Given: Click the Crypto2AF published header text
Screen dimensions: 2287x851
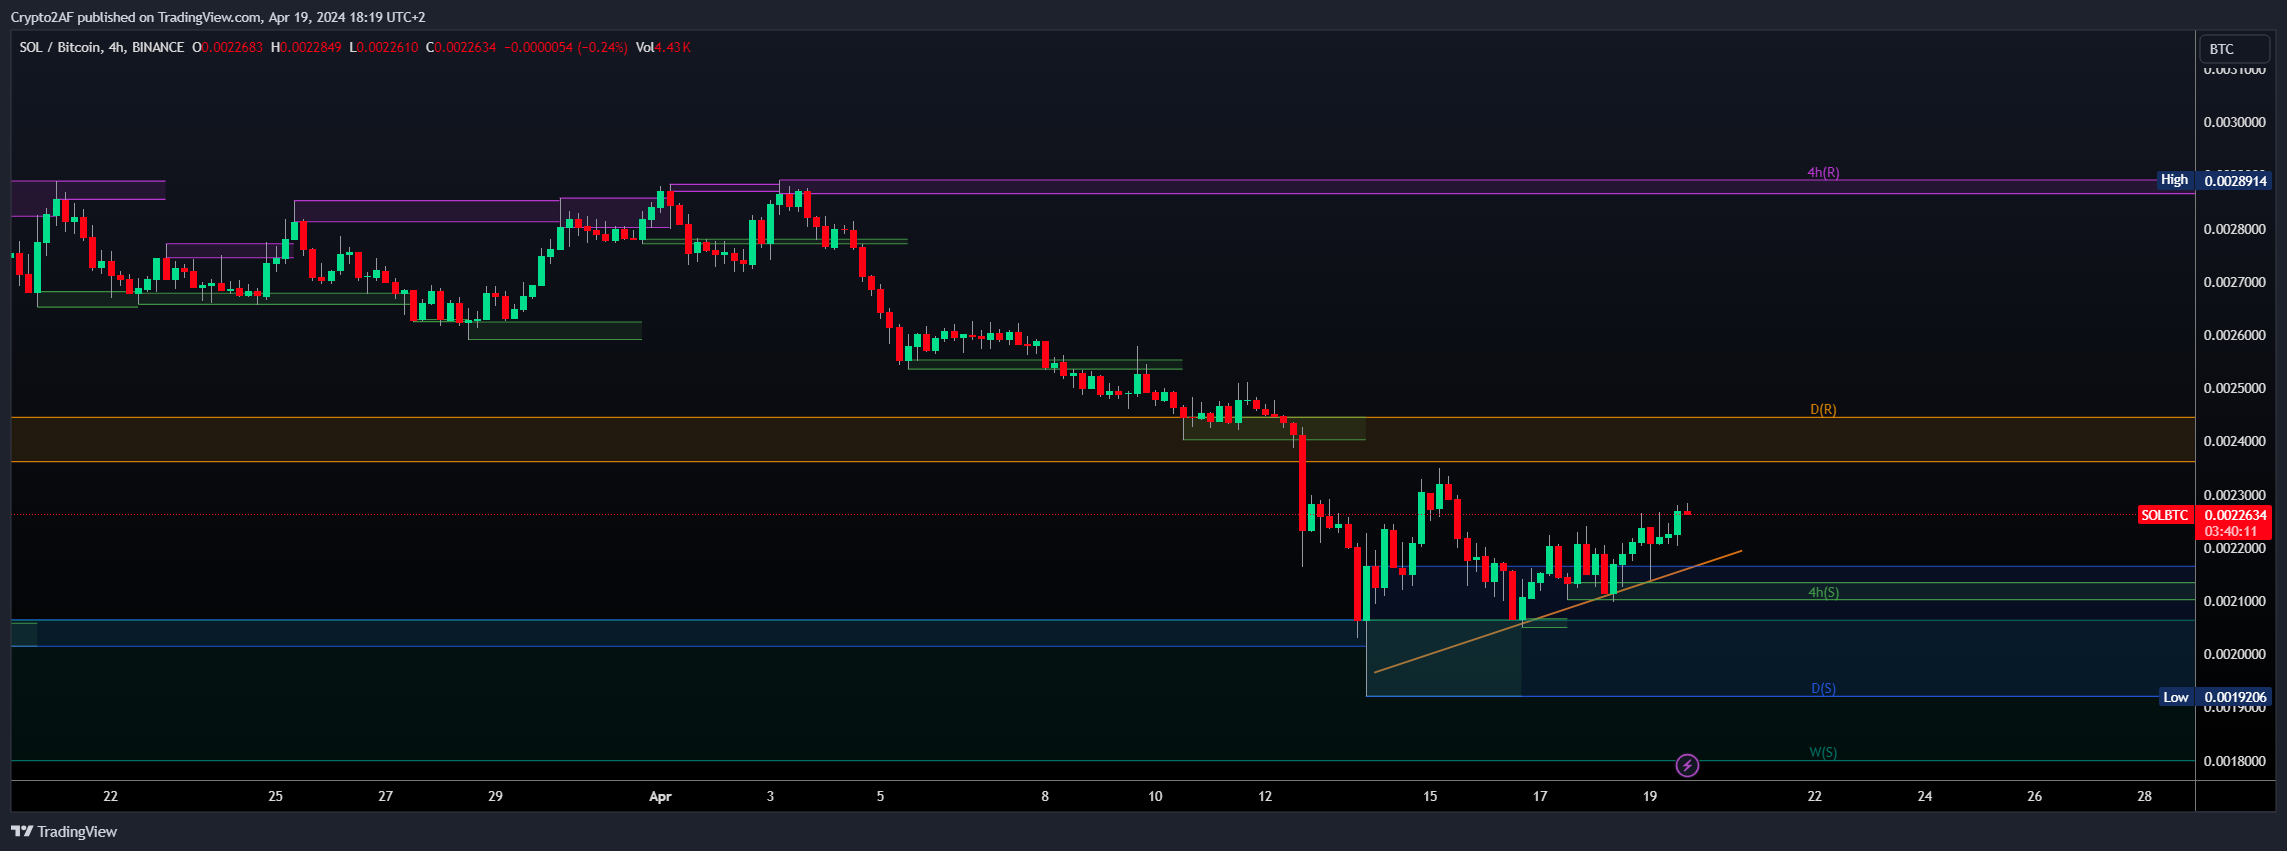Looking at the screenshot, I should [x=218, y=17].
